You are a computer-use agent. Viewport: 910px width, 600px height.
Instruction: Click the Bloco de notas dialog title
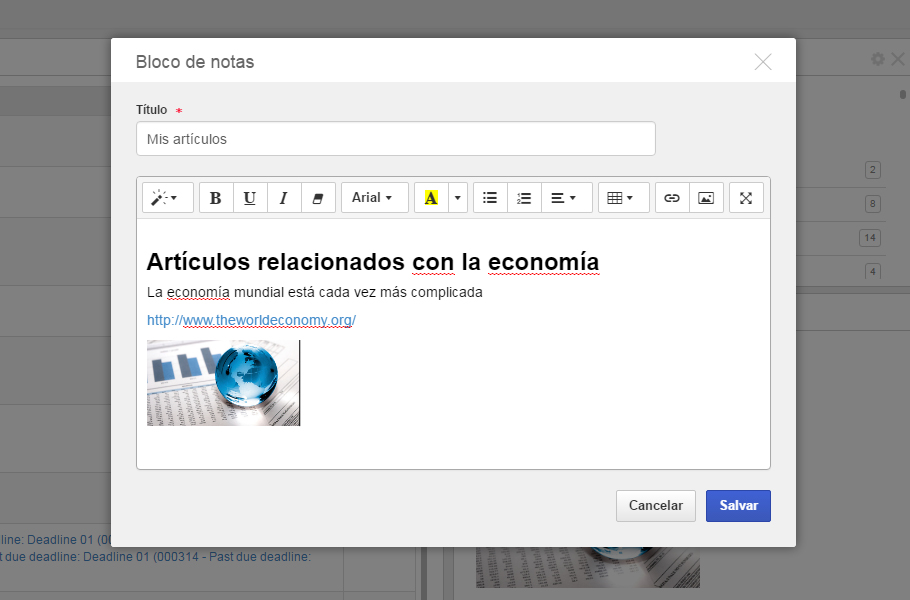pyautogui.click(x=195, y=62)
